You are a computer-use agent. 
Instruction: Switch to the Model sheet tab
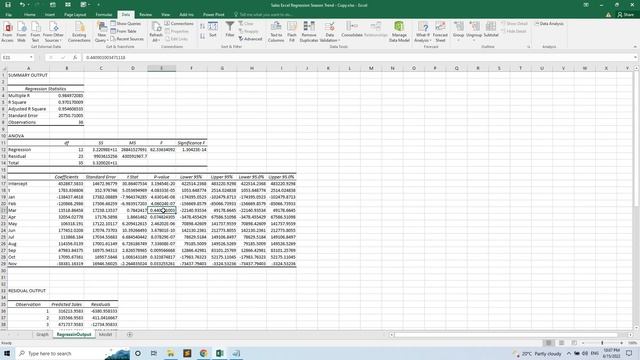(x=105, y=334)
